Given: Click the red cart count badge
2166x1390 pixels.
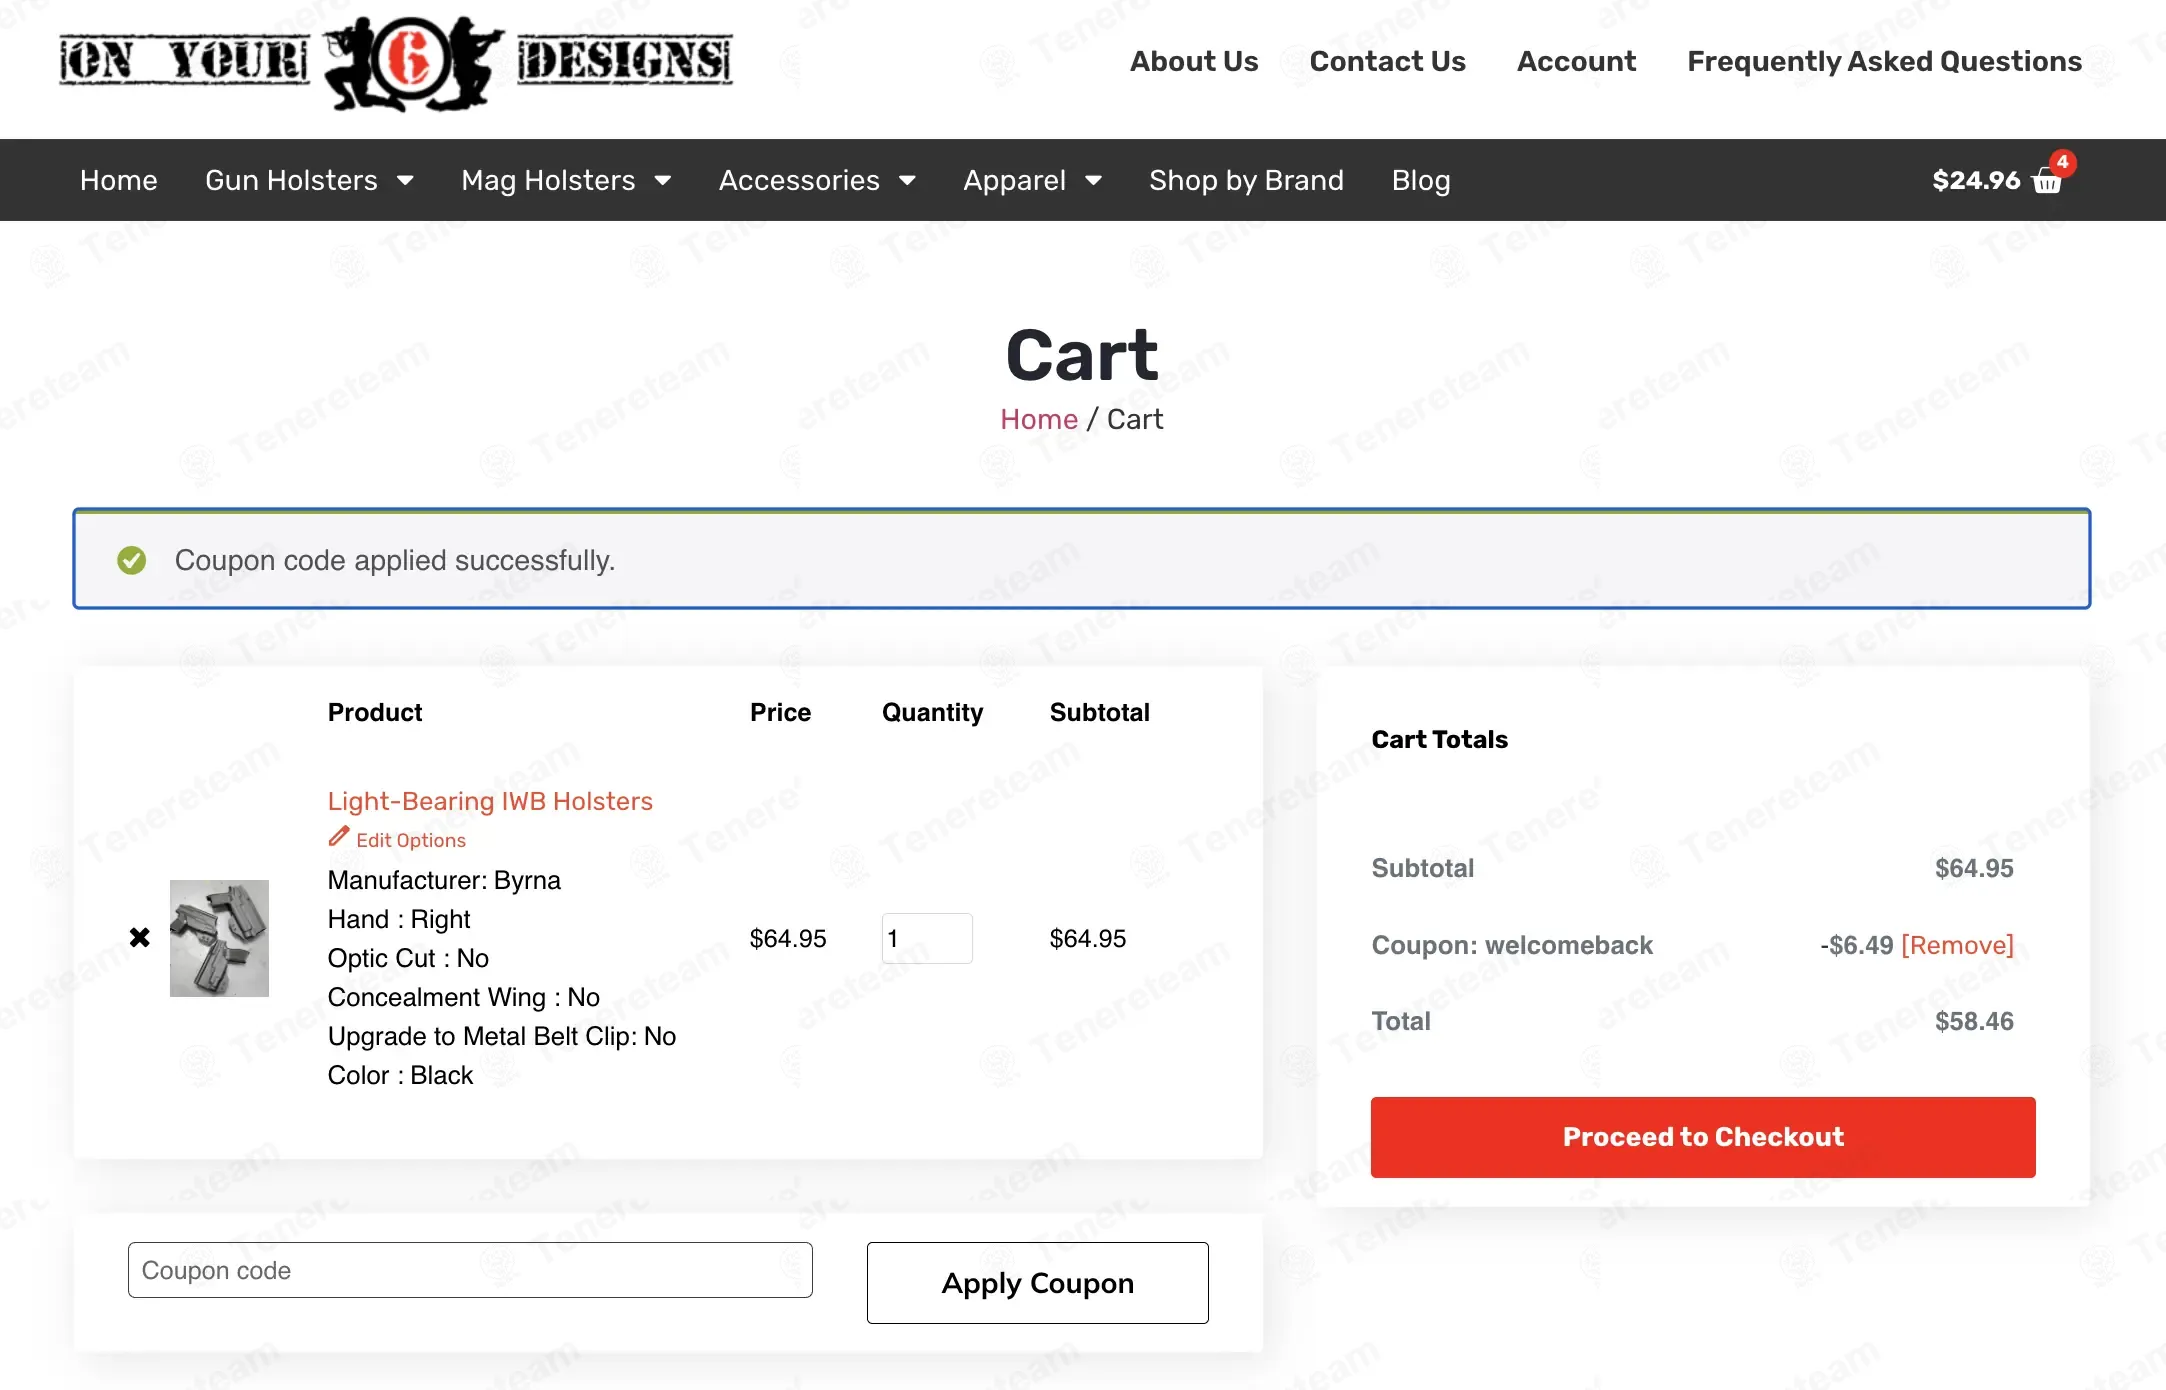Looking at the screenshot, I should click(2062, 162).
